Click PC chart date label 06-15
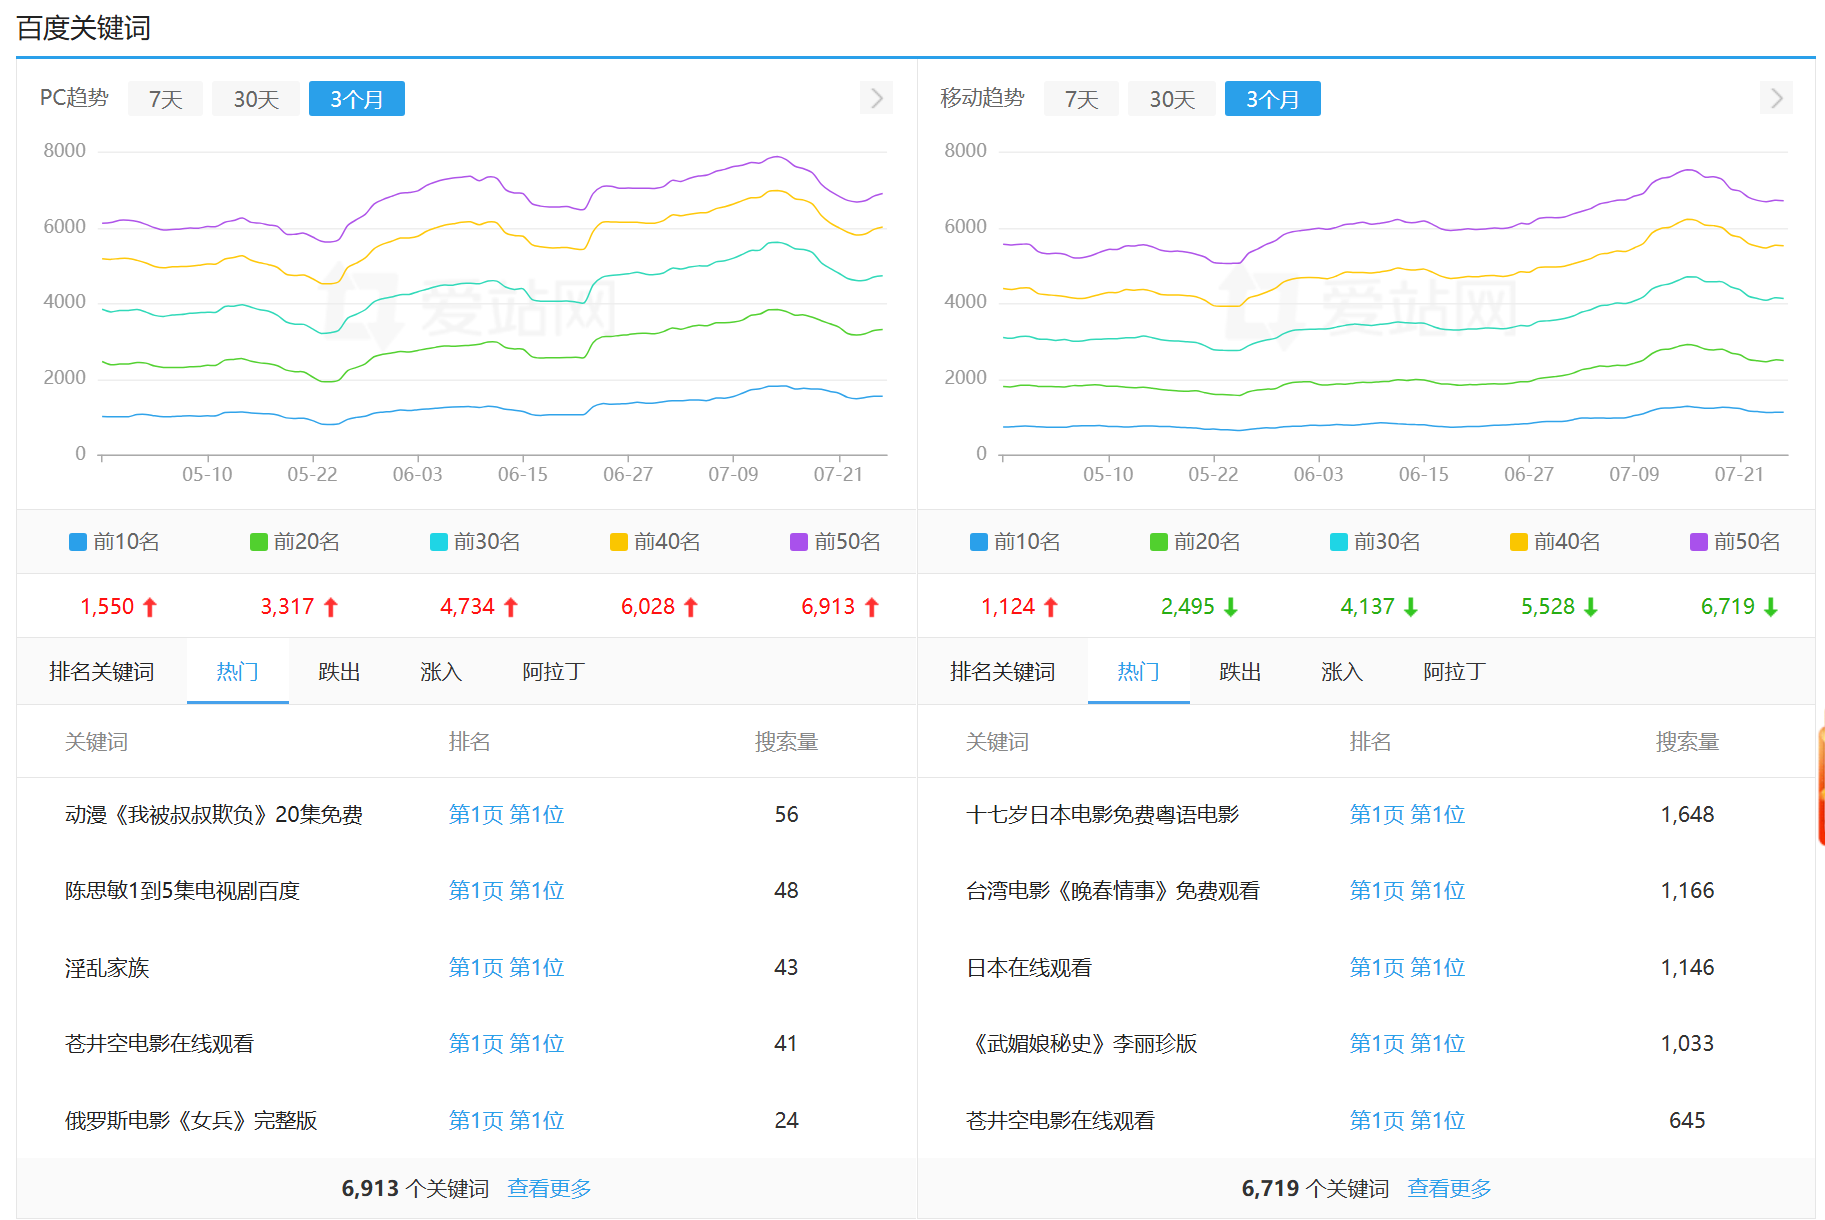The width and height of the screenshot is (1825, 1220). pos(523,474)
